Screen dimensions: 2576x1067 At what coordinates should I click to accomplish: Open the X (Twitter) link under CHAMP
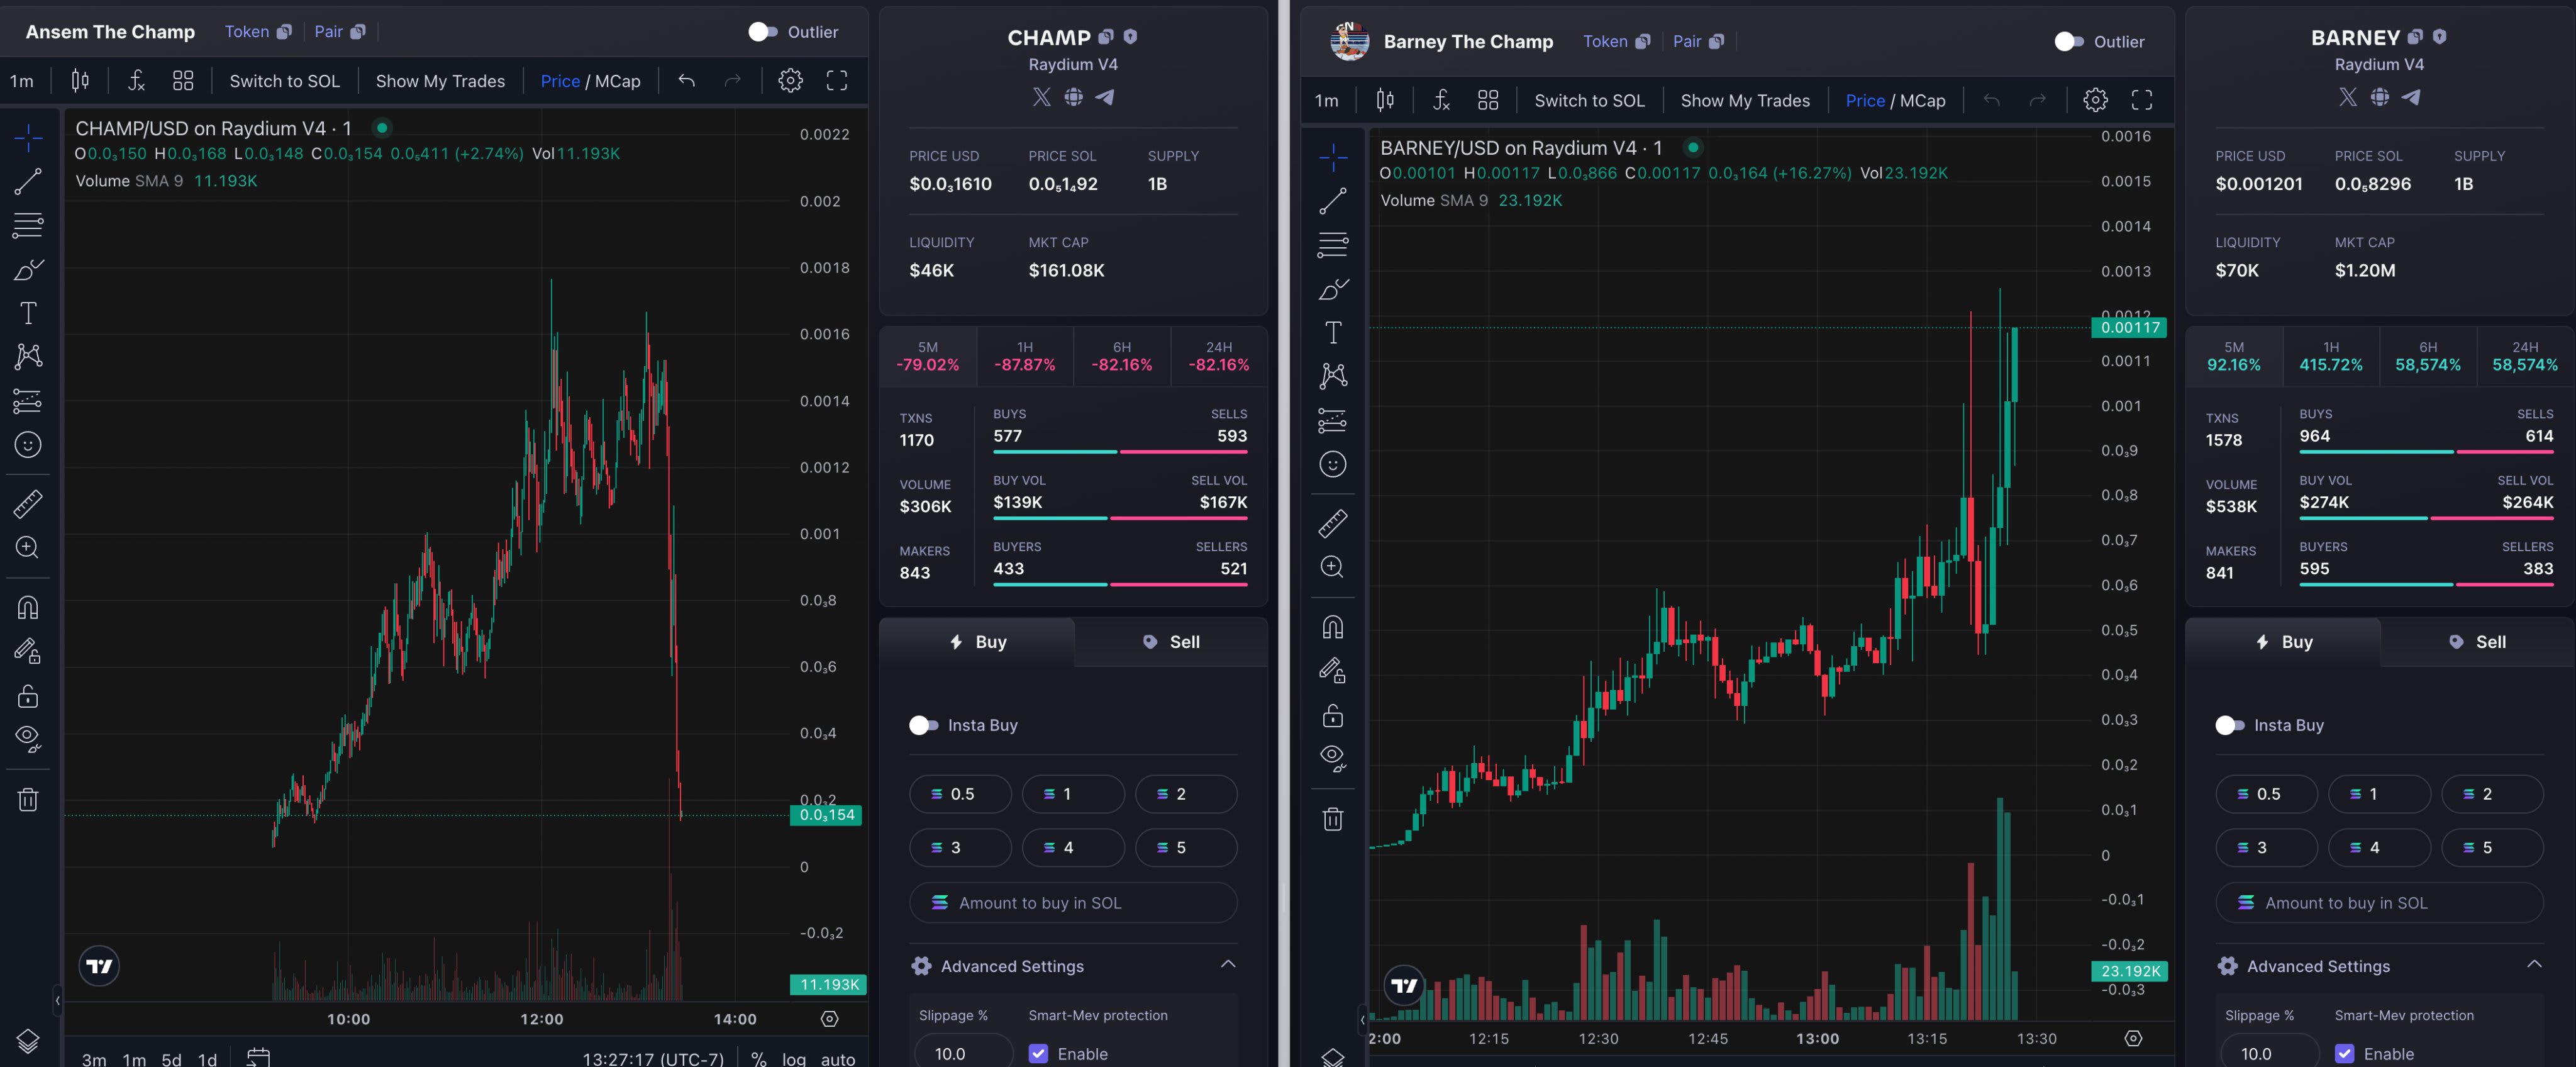1041,97
